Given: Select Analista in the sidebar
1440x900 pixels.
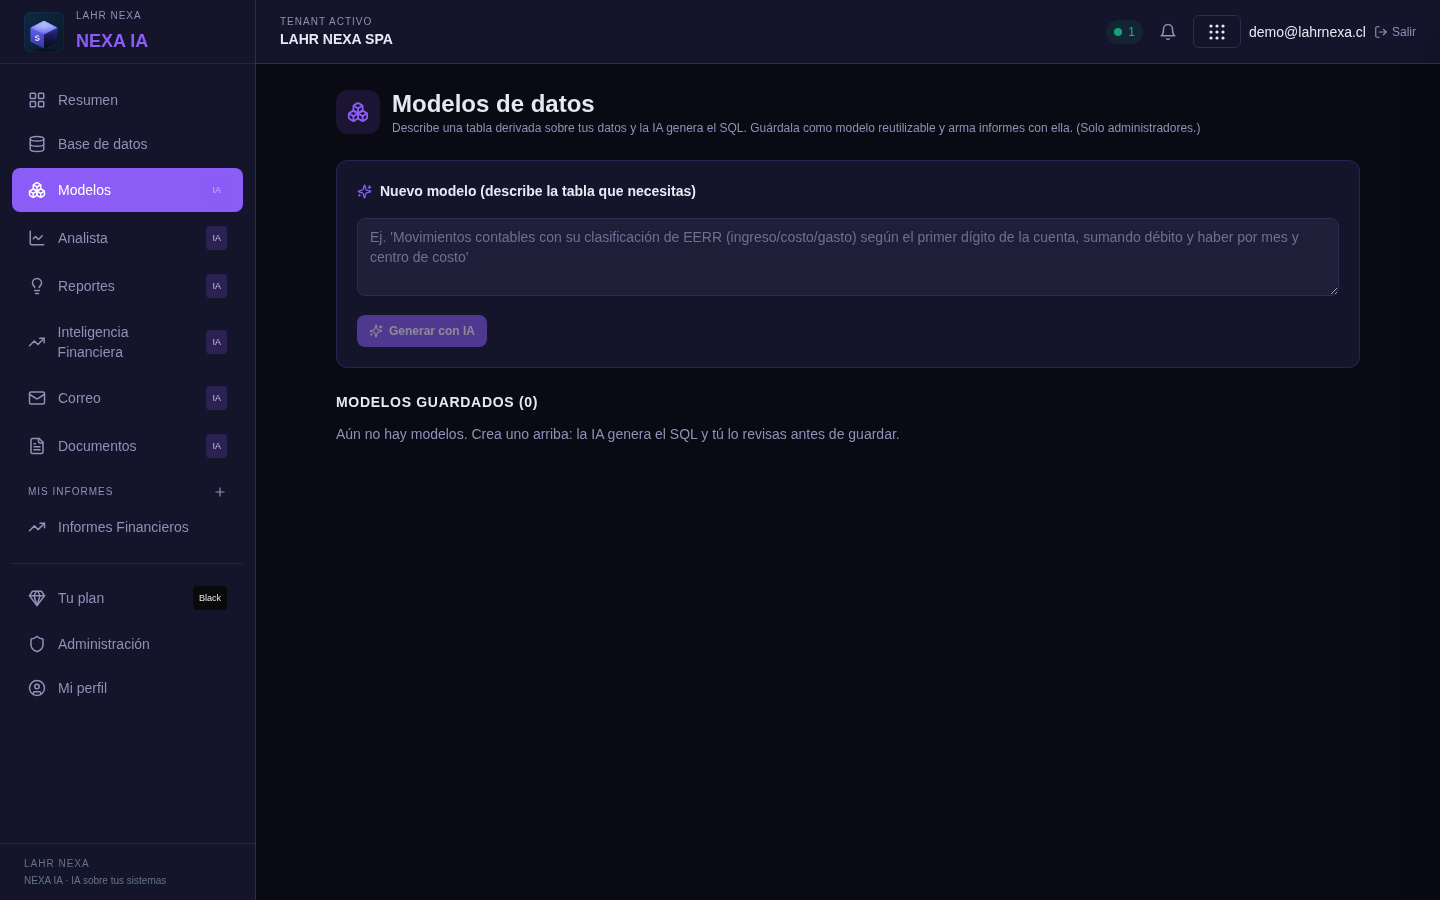Looking at the screenshot, I should click(127, 238).
